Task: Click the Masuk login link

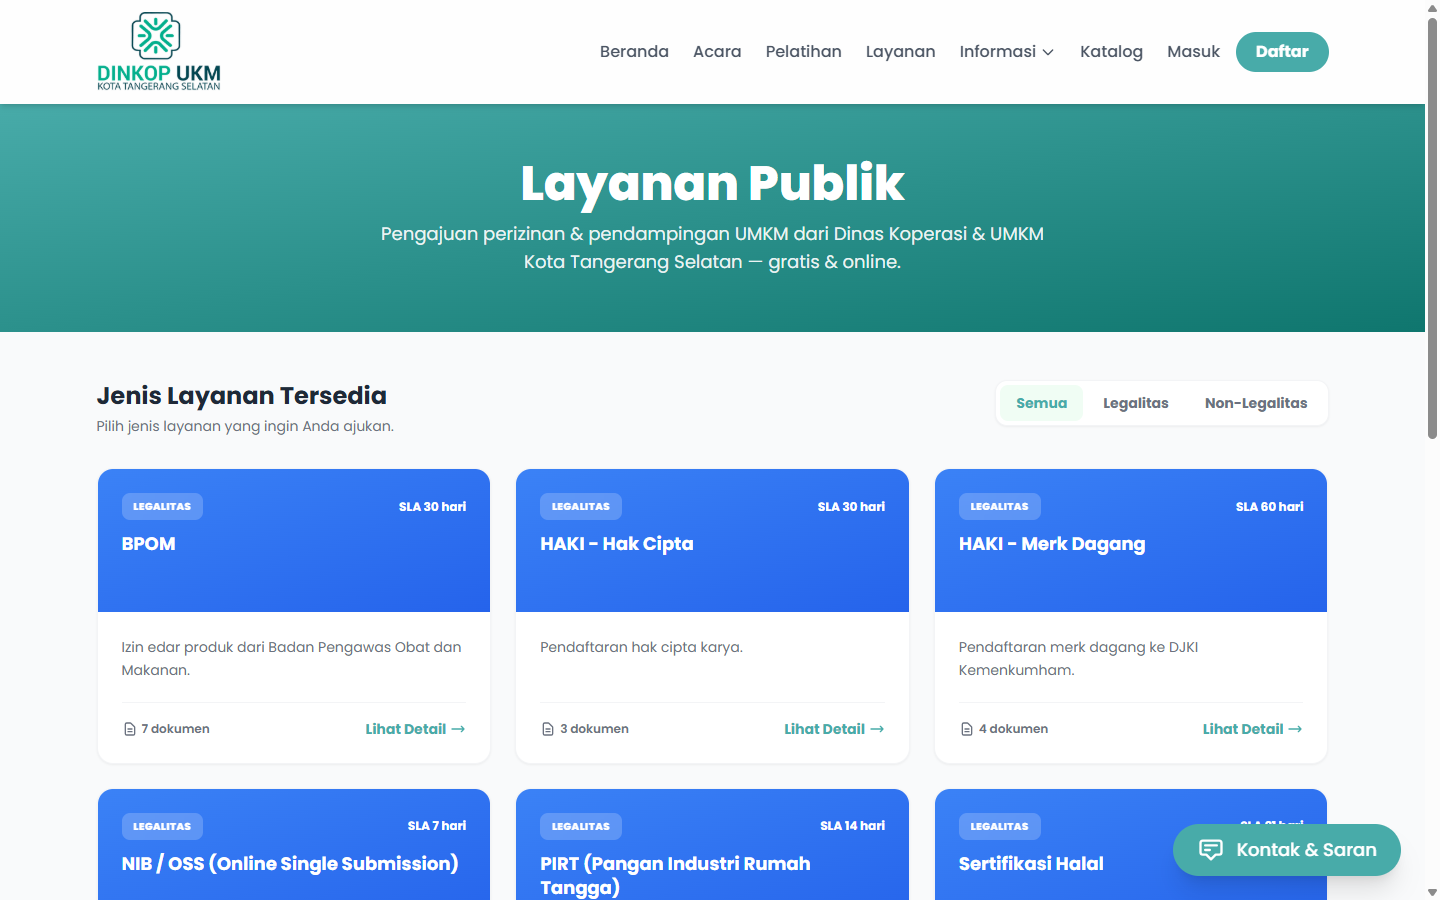Action: click(x=1193, y=52)
